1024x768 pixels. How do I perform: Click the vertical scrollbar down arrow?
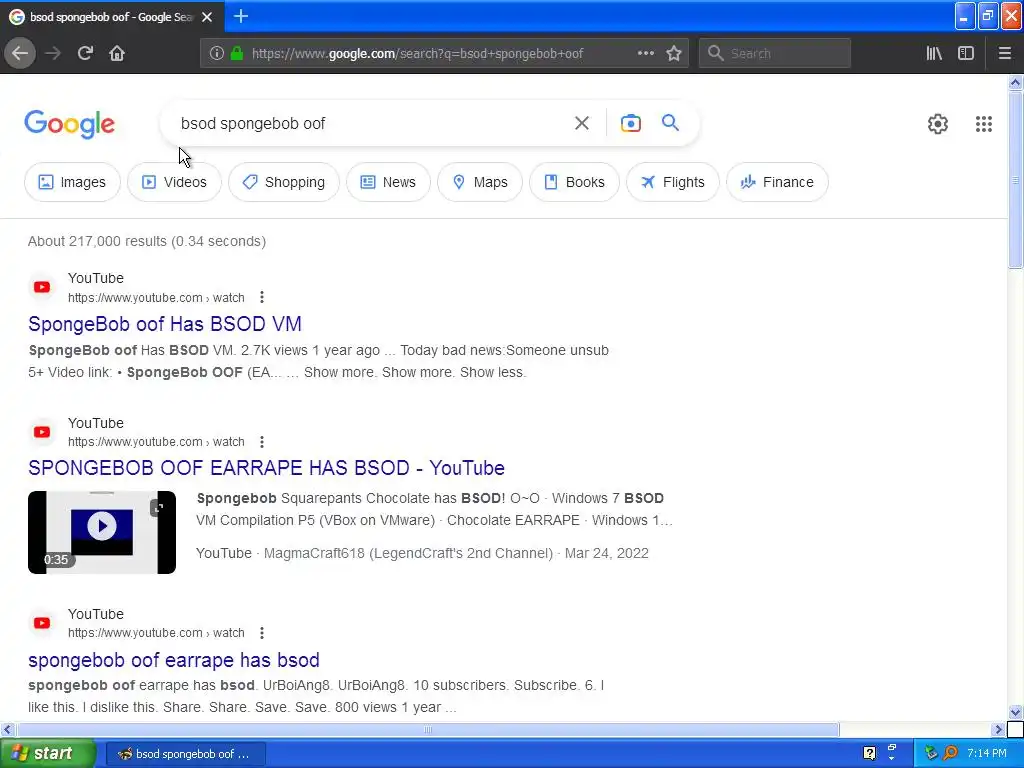[x=1016, y=712]
